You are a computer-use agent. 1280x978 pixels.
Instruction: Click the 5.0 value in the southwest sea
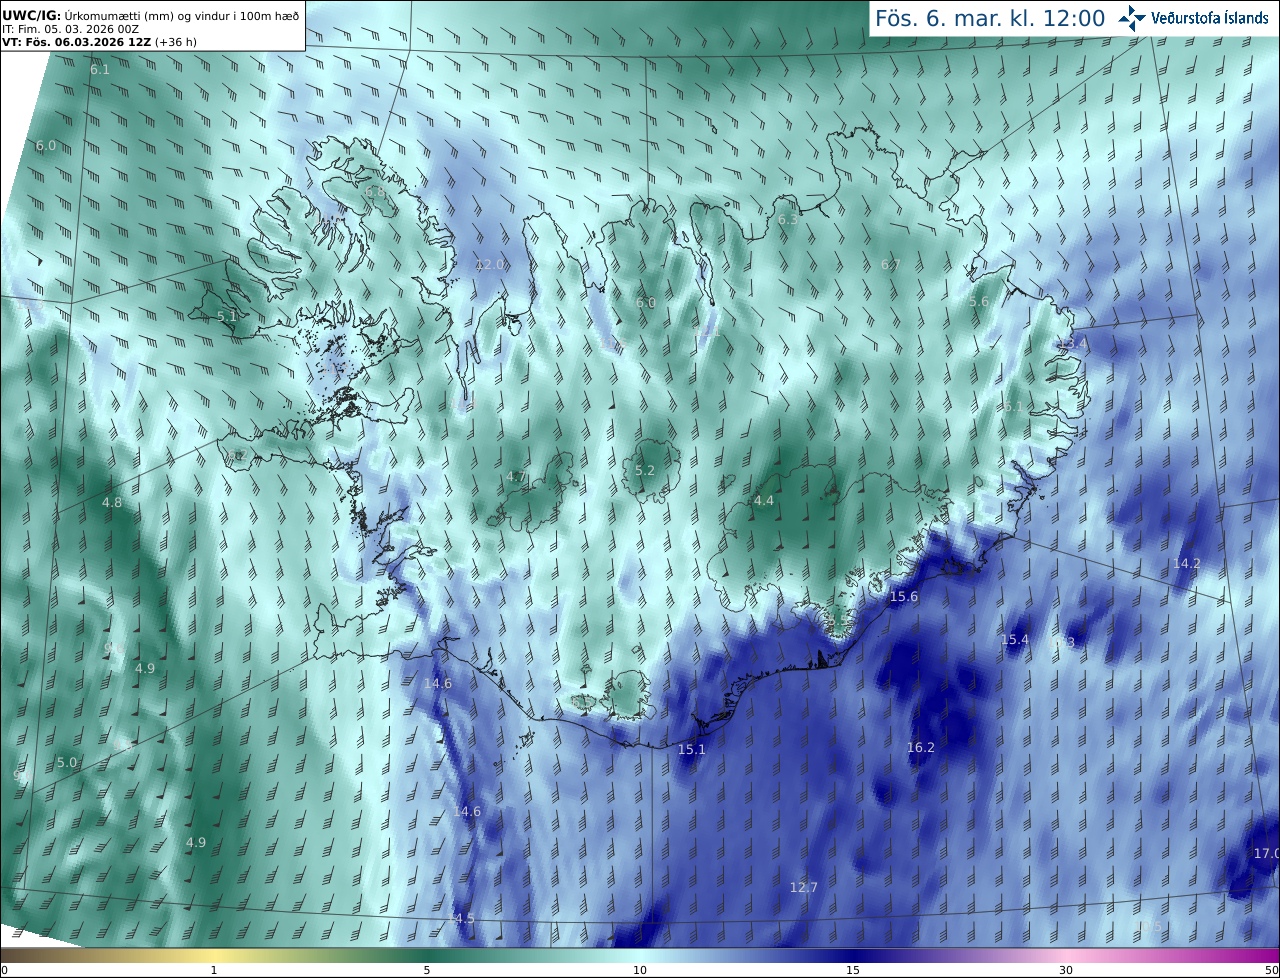pyautogui.click(x=67, y=762)
